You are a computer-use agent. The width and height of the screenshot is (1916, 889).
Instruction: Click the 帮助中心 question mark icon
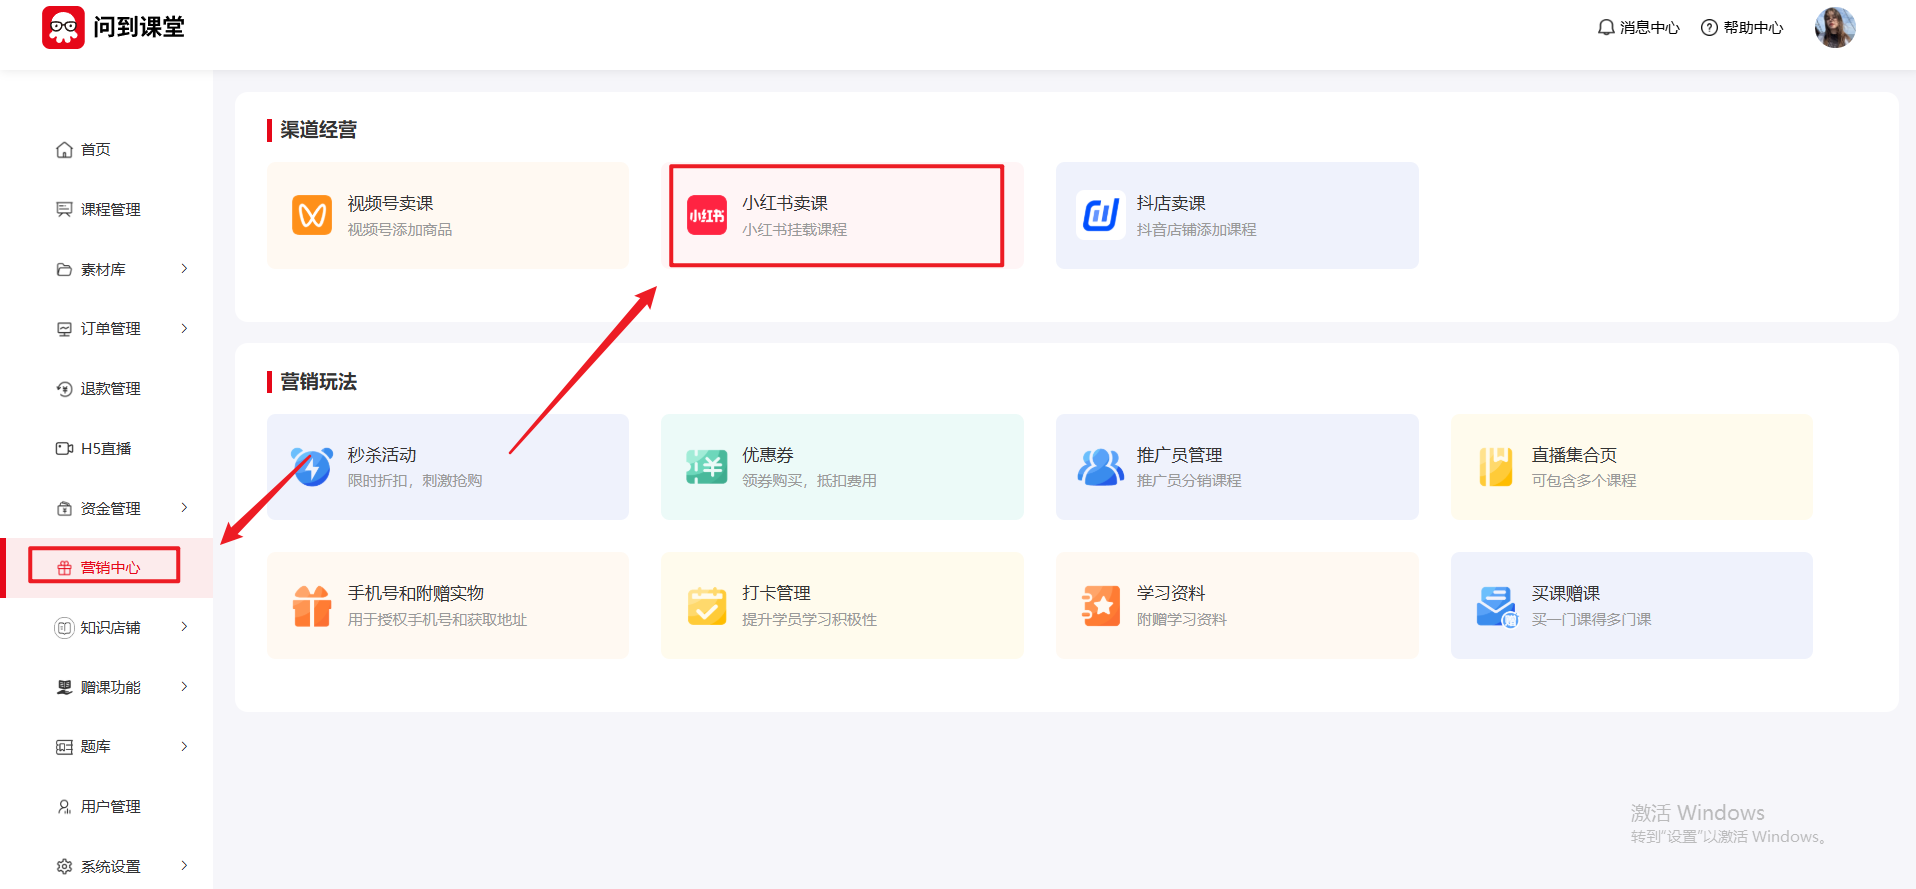click(x=1709, y=28)
